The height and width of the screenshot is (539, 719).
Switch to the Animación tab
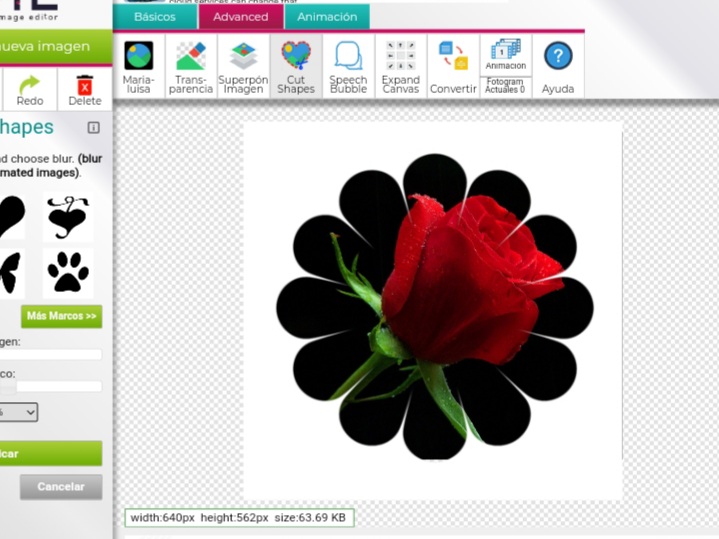coord(327,17)
